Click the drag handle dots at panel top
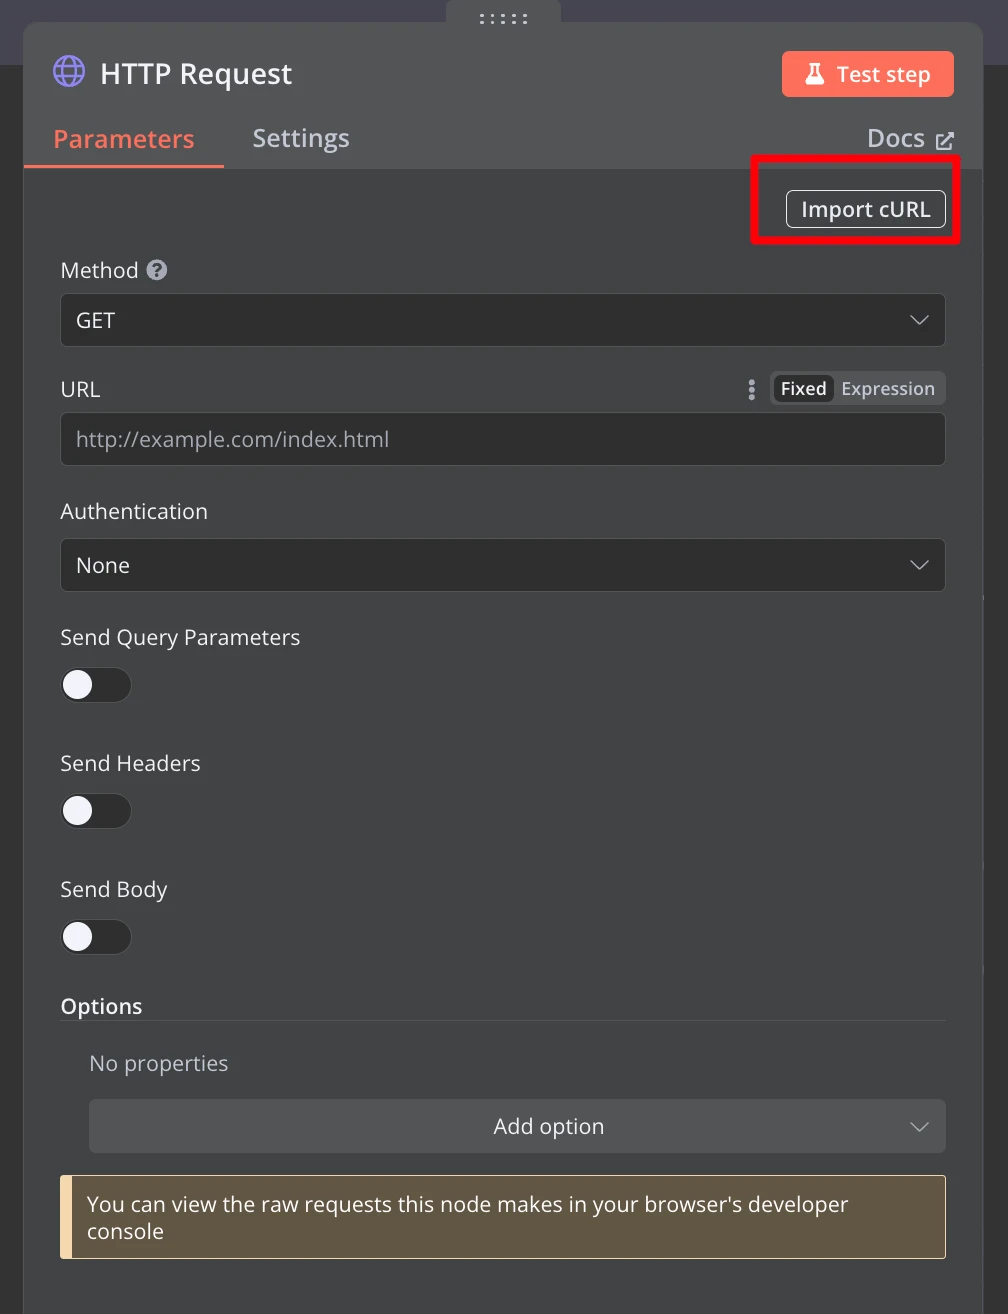The image size is (1008, 1314). click(x=503, y=18)
